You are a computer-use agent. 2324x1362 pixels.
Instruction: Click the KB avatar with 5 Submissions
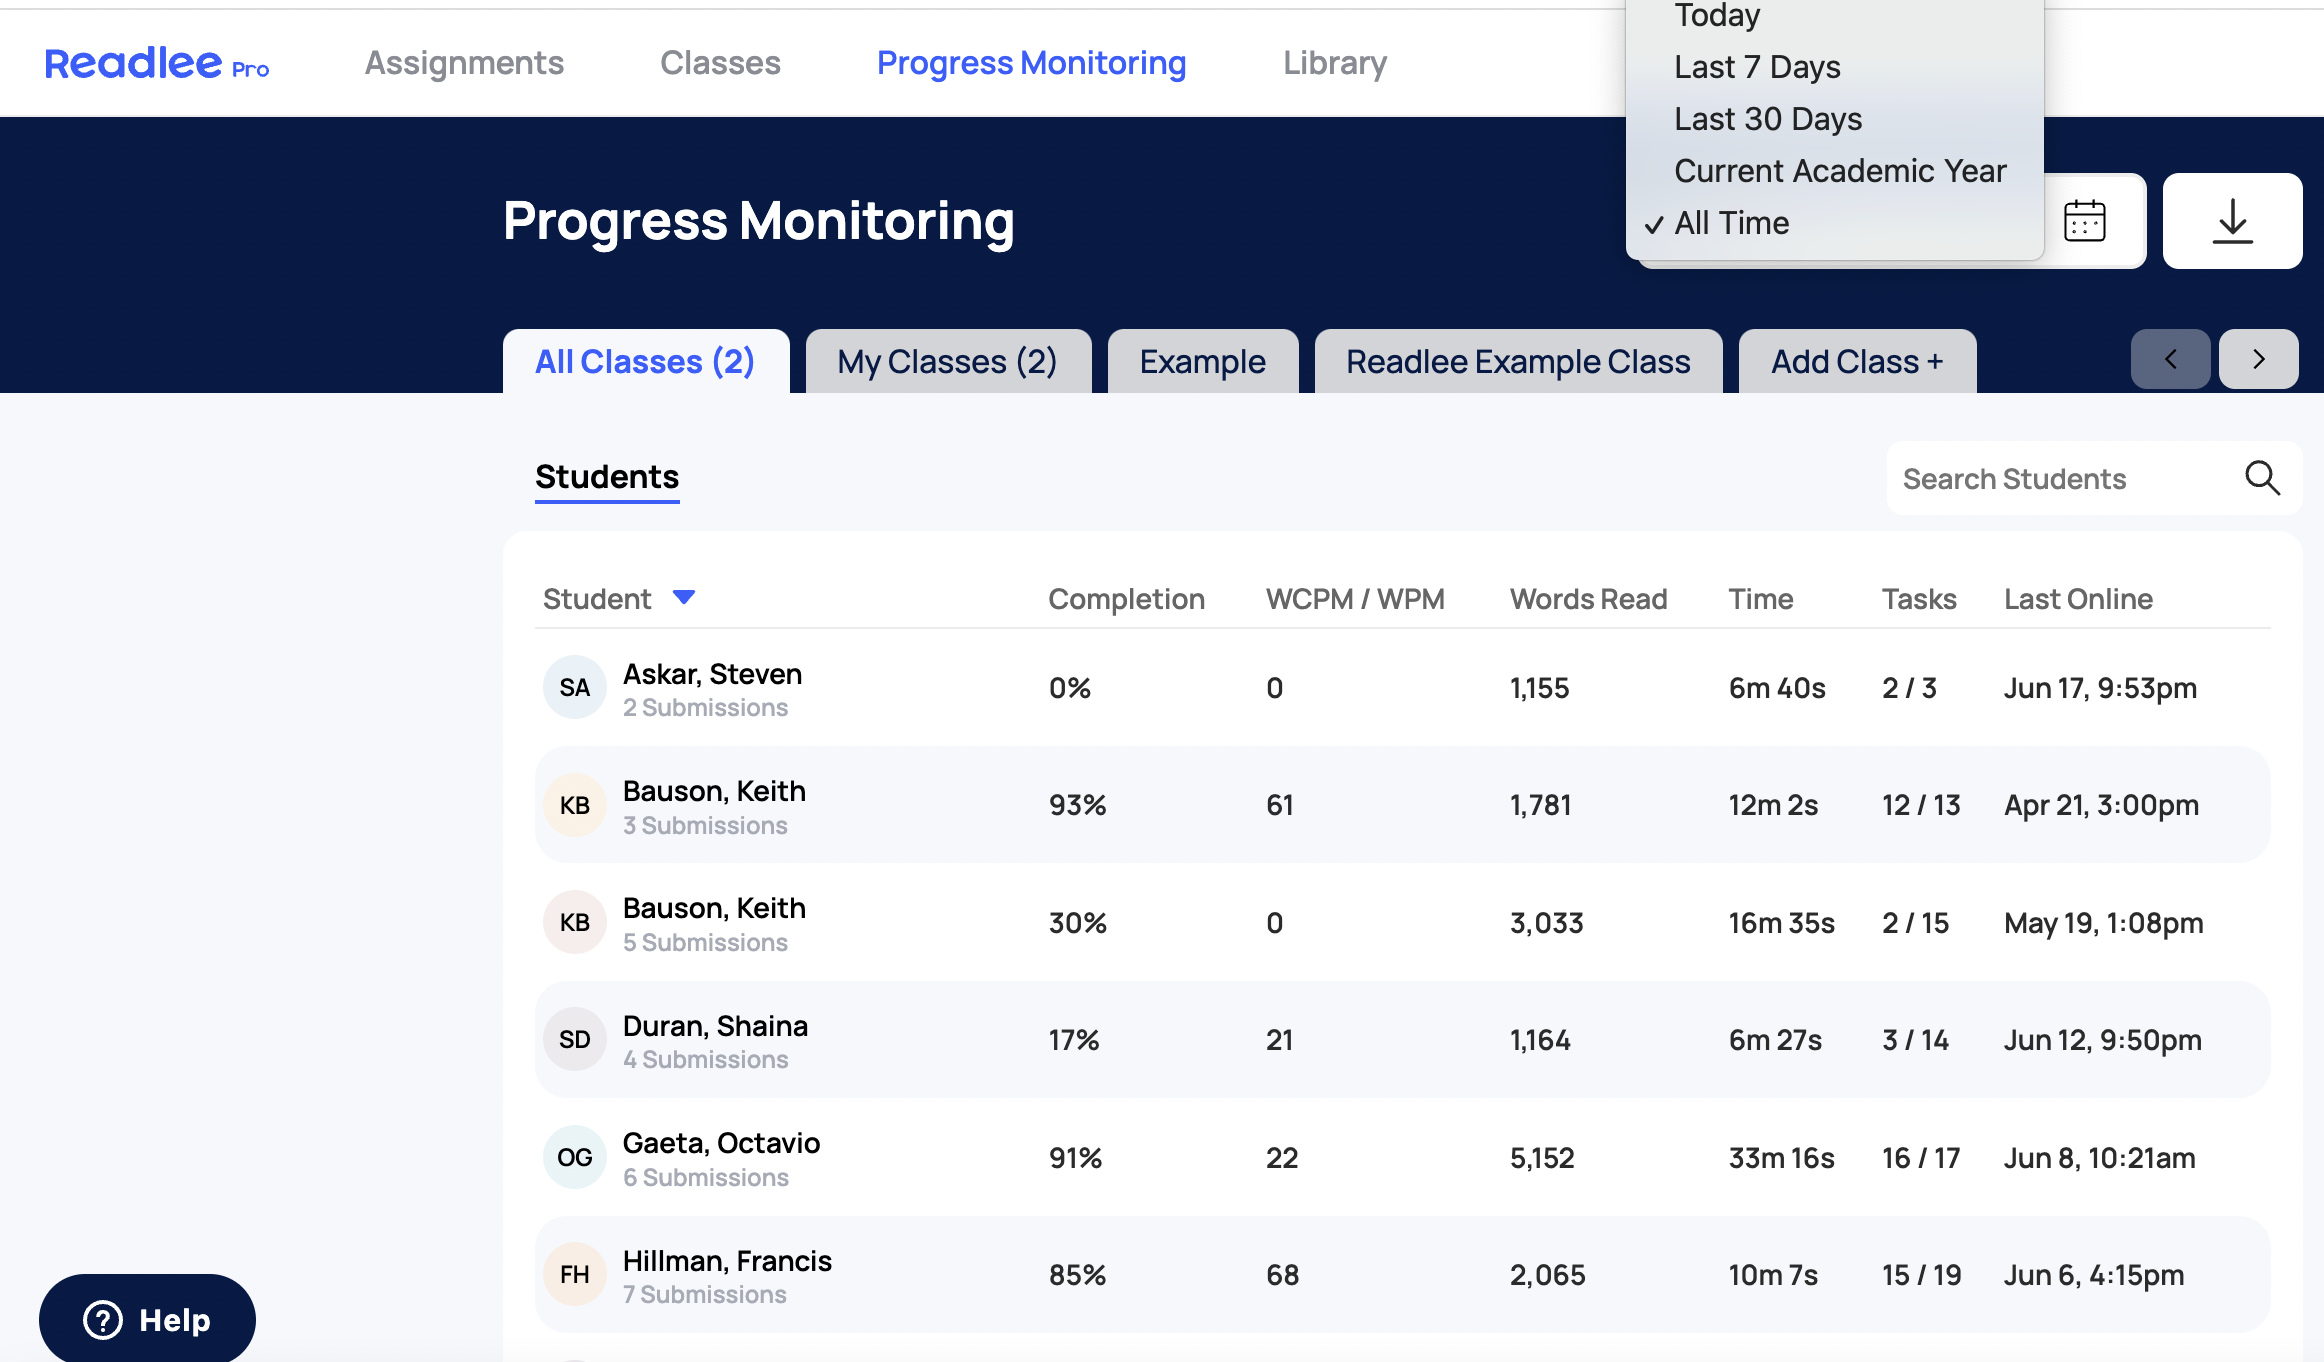click(x=574, y=922)
